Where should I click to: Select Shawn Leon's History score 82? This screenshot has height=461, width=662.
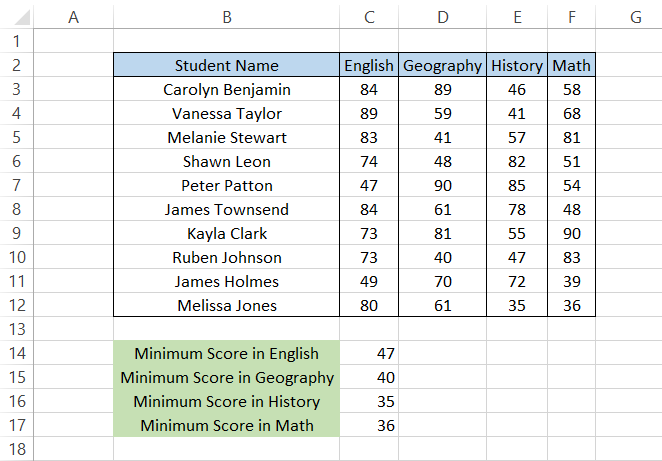[516, 162]
